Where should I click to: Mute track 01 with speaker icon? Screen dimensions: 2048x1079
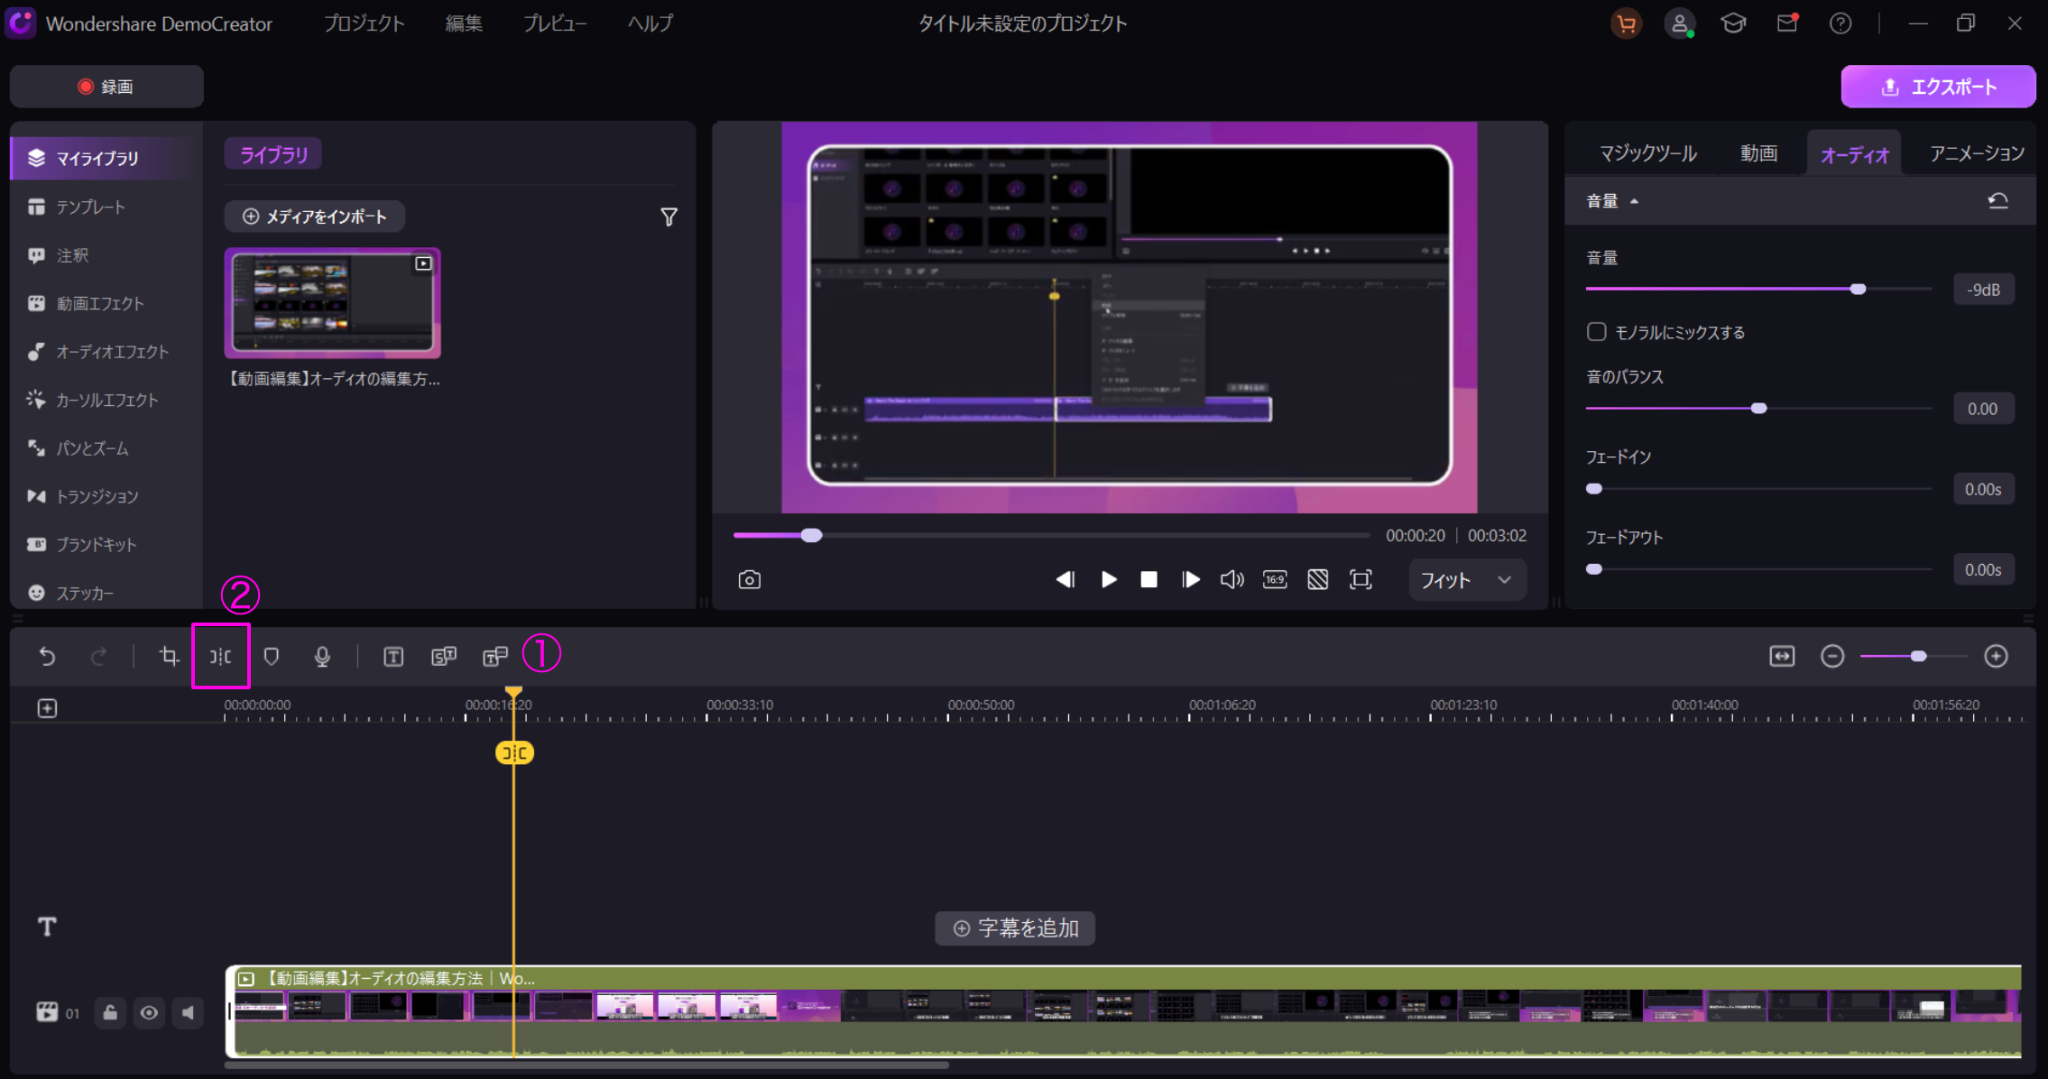click(188, 1013)
